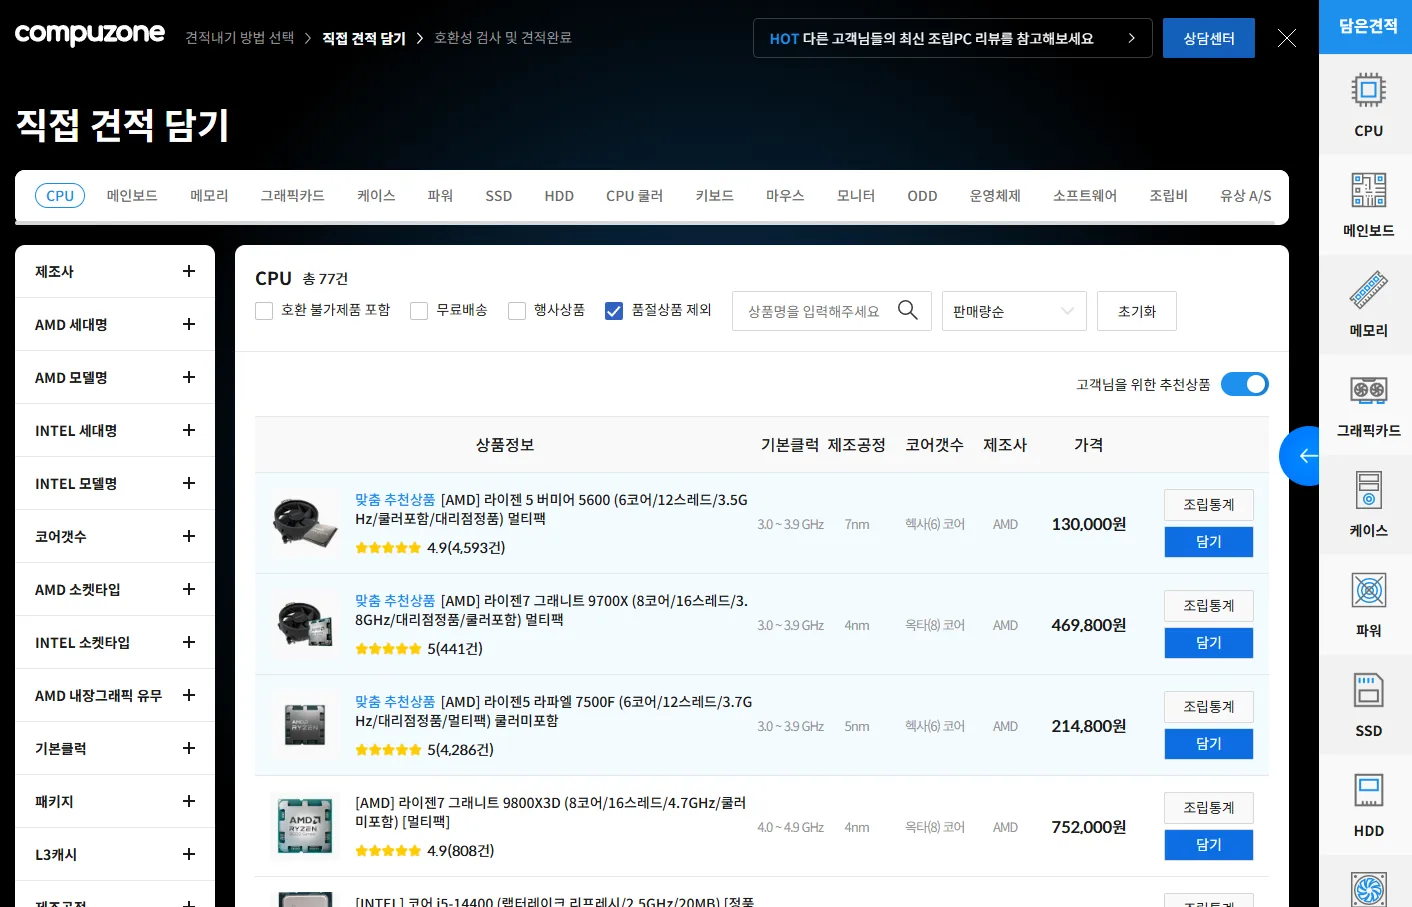Disable the 고객님을 위한 추천상품 toggle
The height and width of the screenshot is (907, 1412).
1244,383
